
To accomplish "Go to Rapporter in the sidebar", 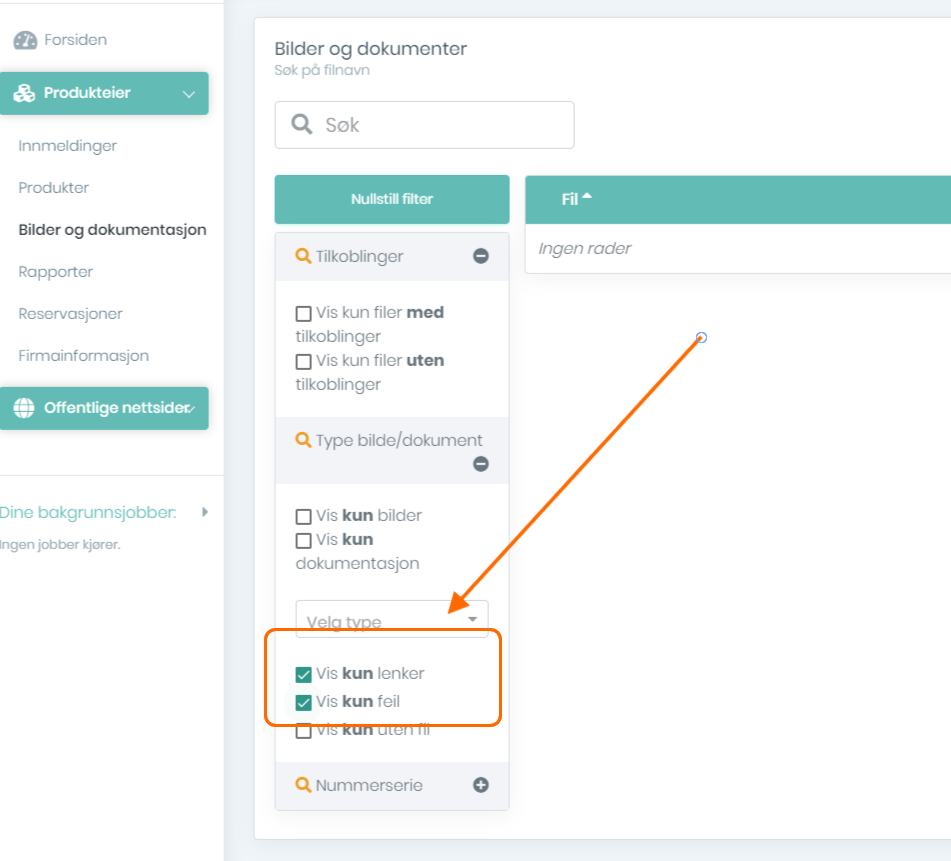I will pos(56,272).
